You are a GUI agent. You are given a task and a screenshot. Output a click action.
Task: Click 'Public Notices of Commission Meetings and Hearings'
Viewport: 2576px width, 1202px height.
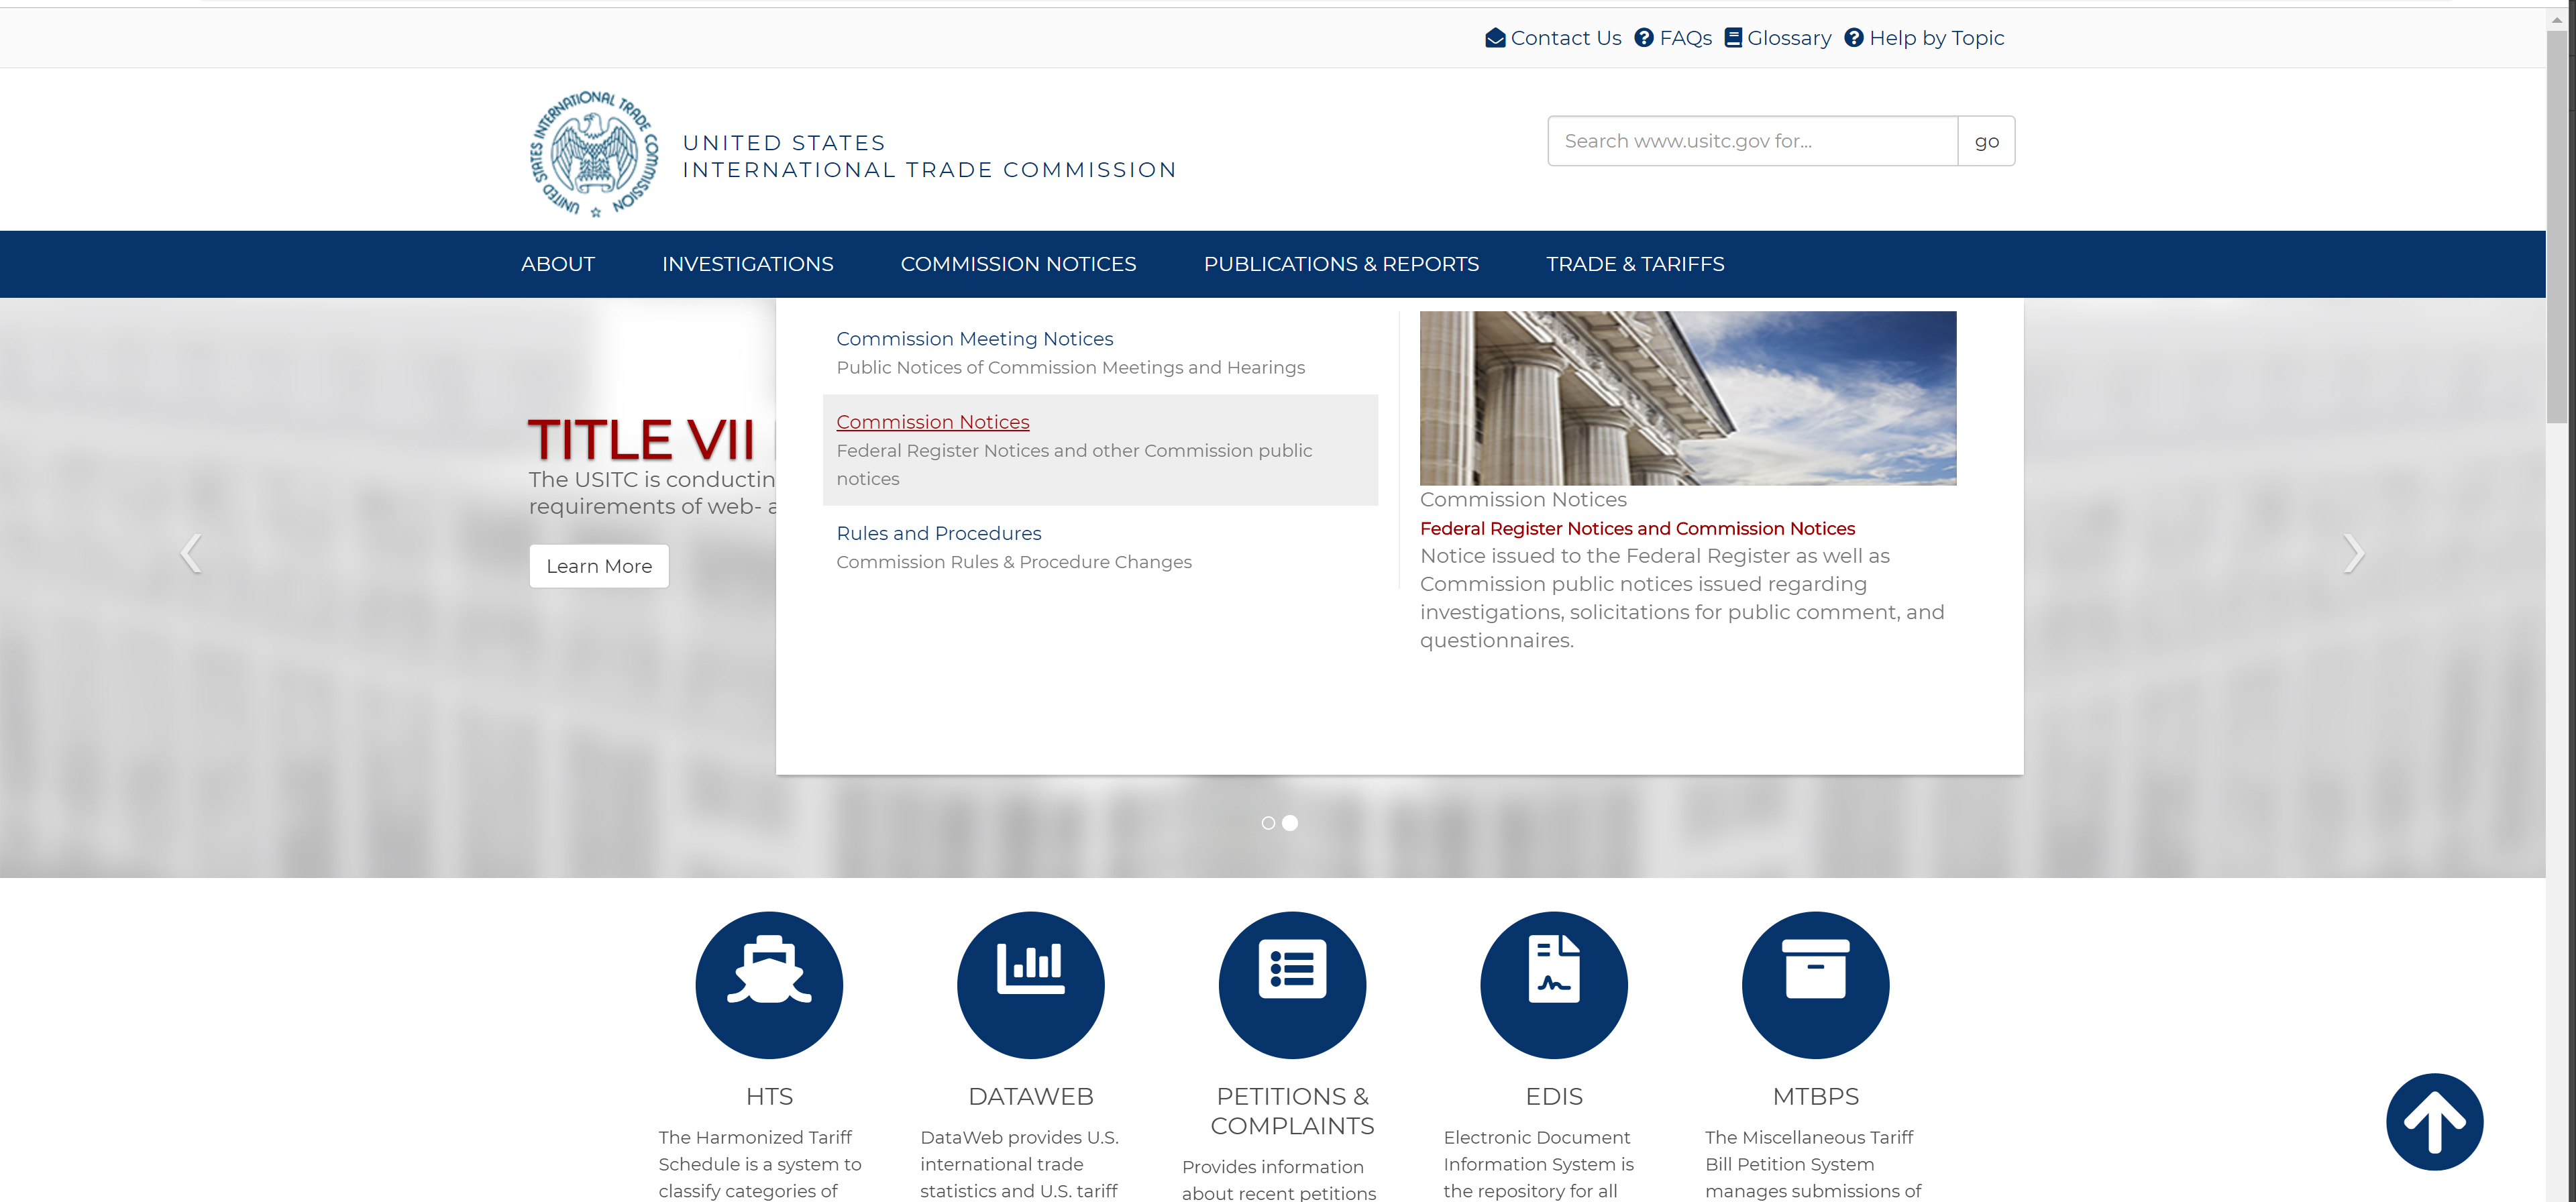pos(1070,367)
